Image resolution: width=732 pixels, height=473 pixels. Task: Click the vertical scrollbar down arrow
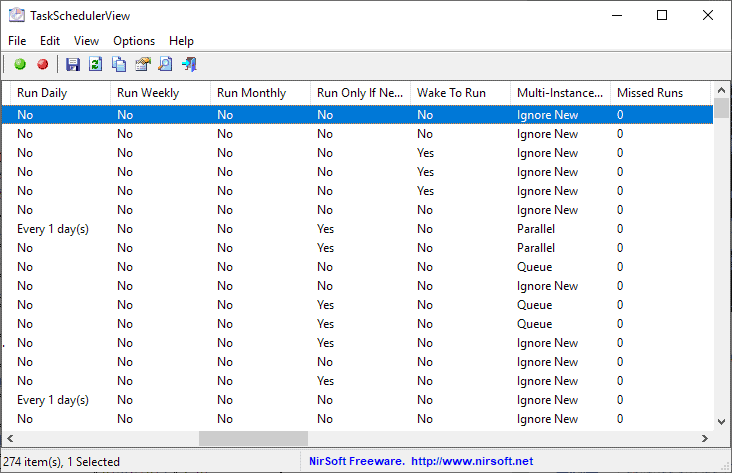pos(721,422)
